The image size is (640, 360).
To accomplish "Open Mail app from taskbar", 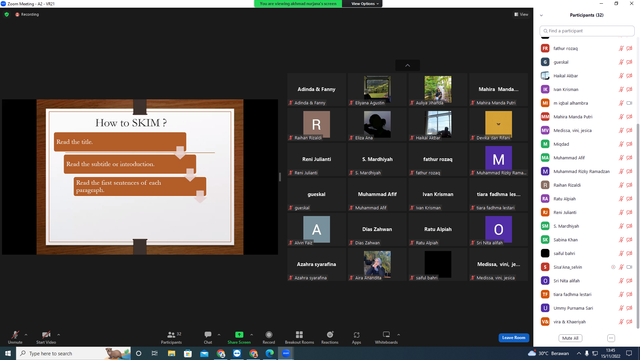I will (204, 353).
